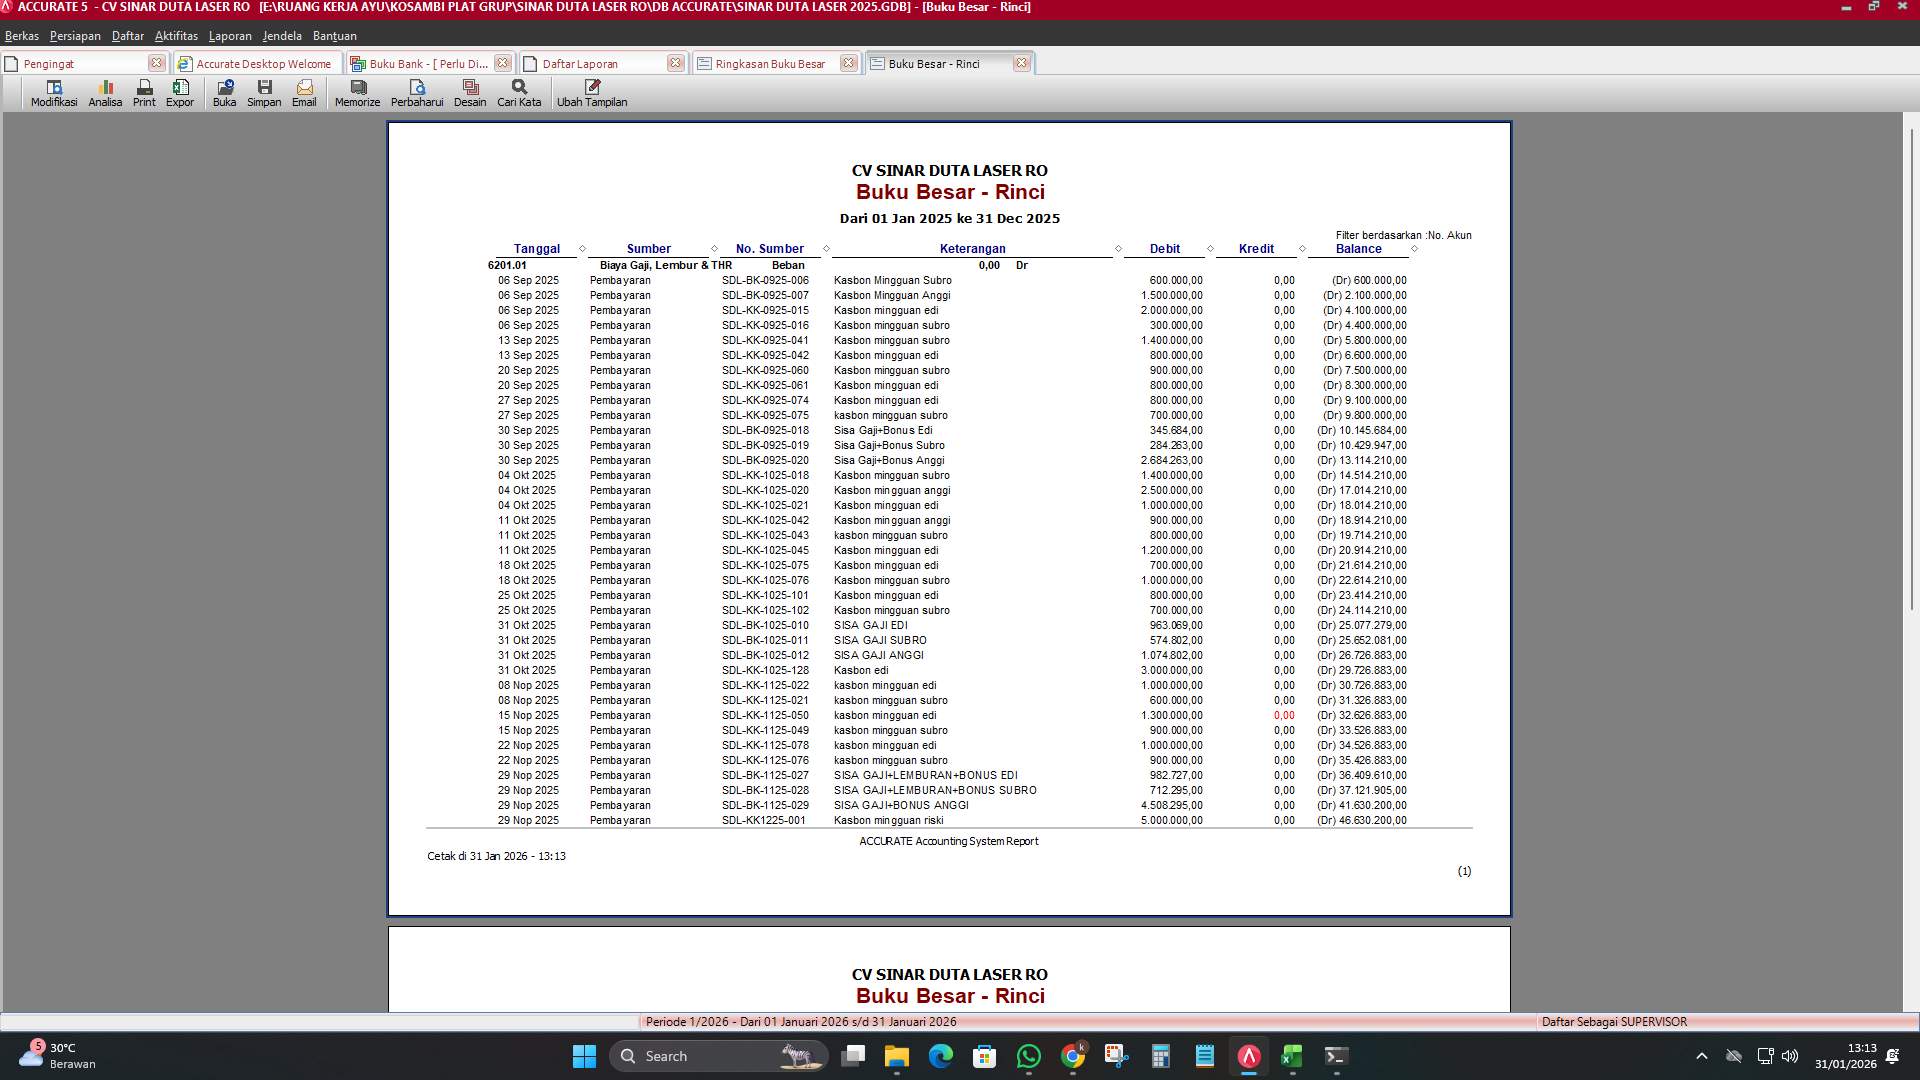Open the report Desain editor
The width and height of the screenshot is (1920, 1080).
(x=470, y=94)
